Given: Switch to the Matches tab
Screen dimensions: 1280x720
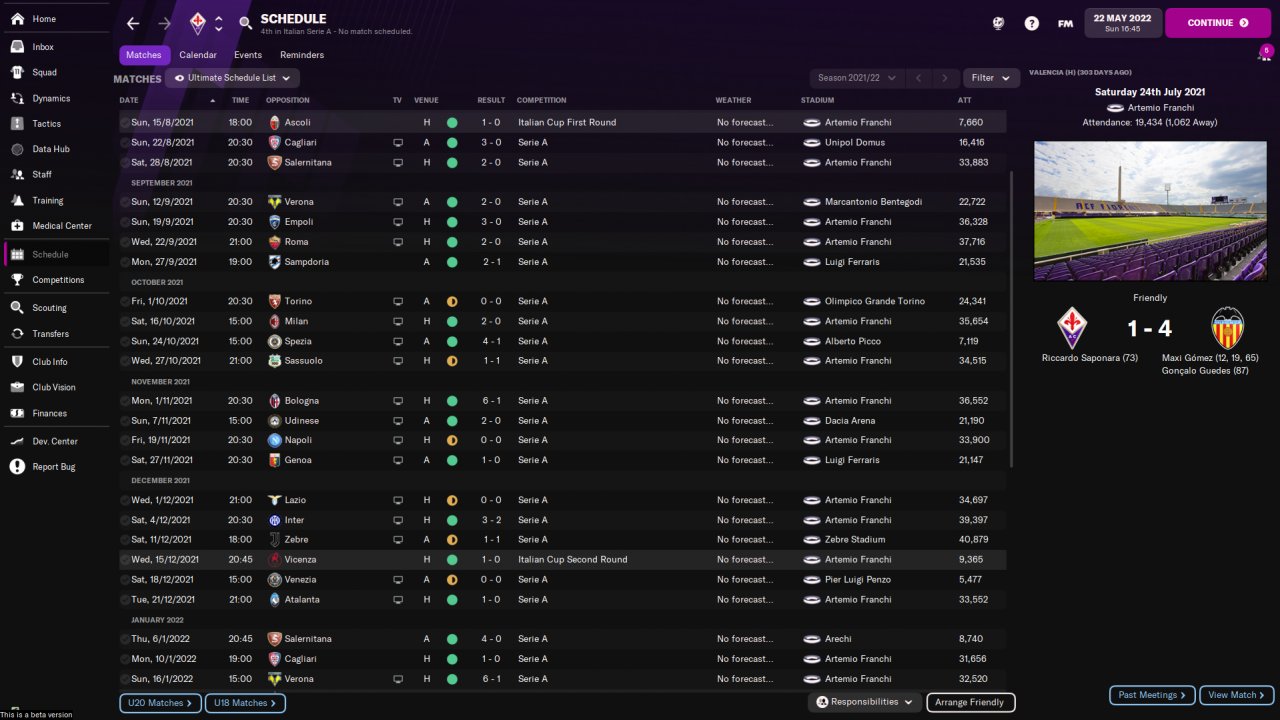Looking at the screenshot, I should (144, 55).
